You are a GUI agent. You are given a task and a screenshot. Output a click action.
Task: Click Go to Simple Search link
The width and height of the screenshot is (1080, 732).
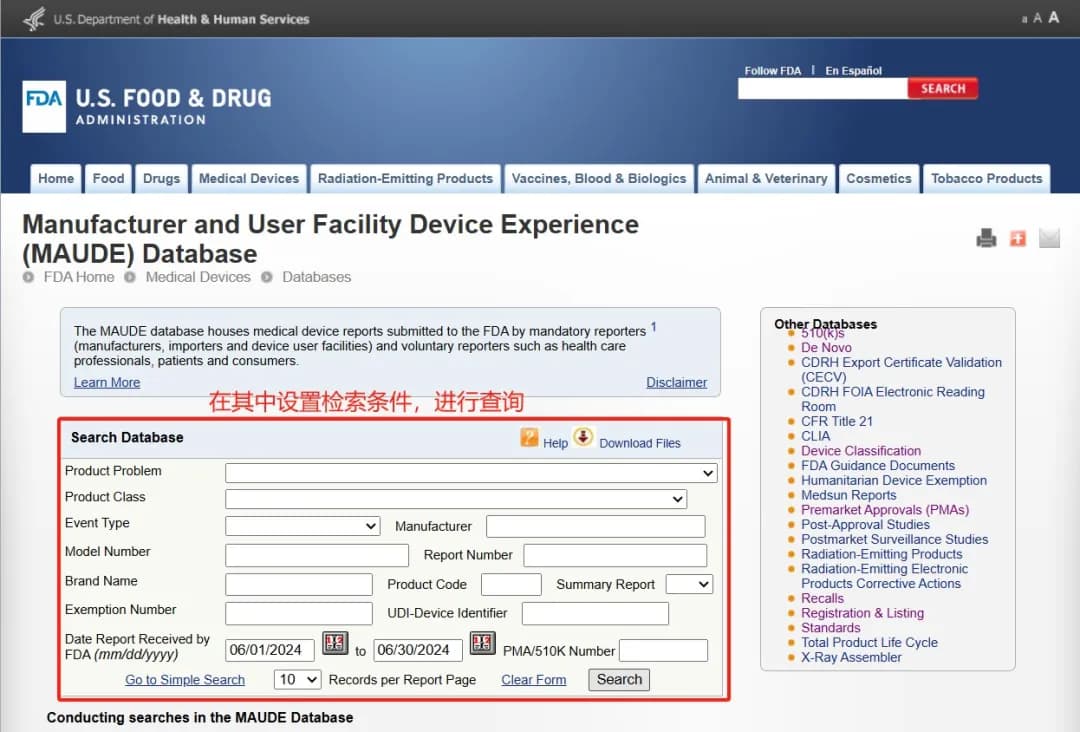(185, 680)
